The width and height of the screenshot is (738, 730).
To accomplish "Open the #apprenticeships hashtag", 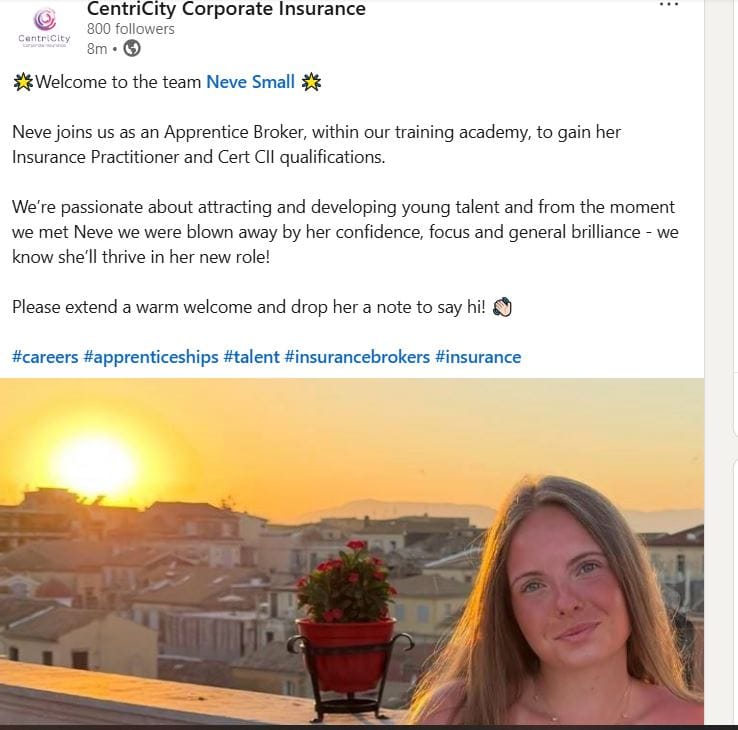I will (151, 357).
